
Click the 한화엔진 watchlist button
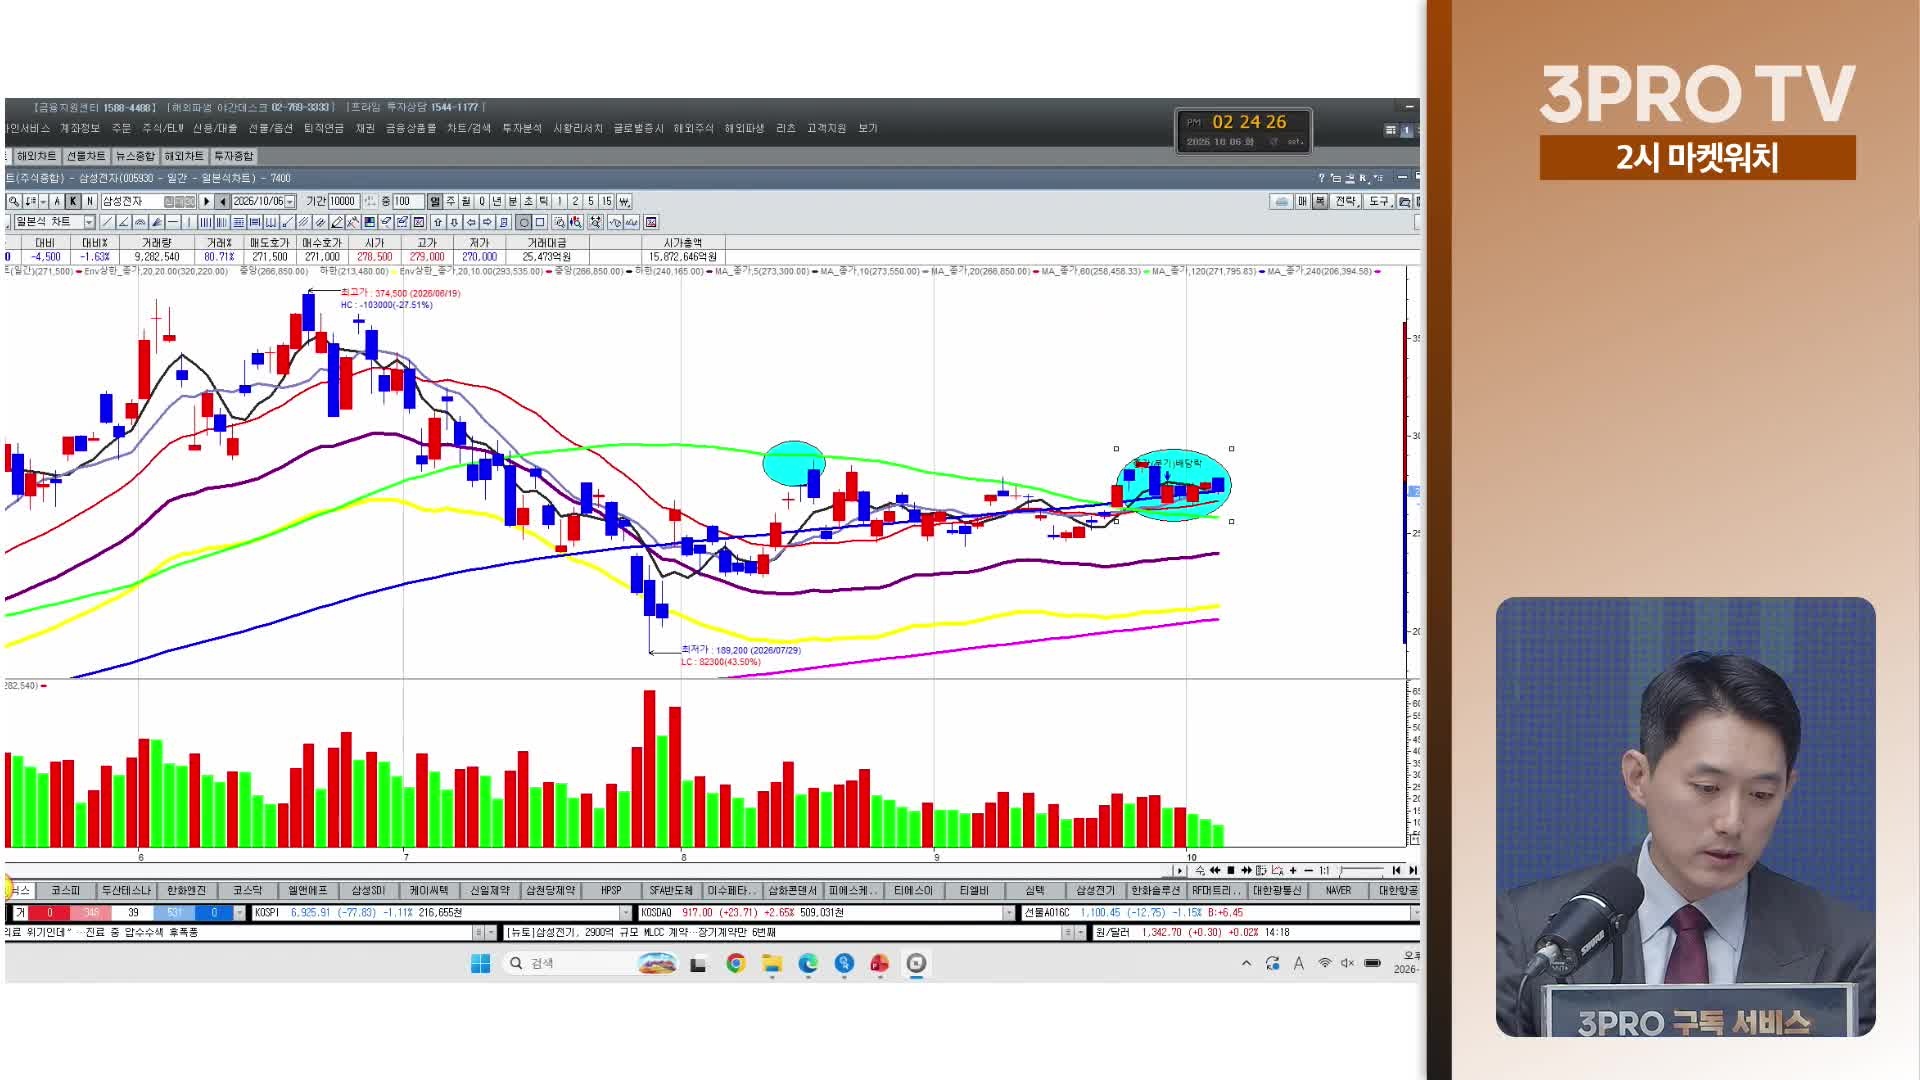[x=186, y=890]
